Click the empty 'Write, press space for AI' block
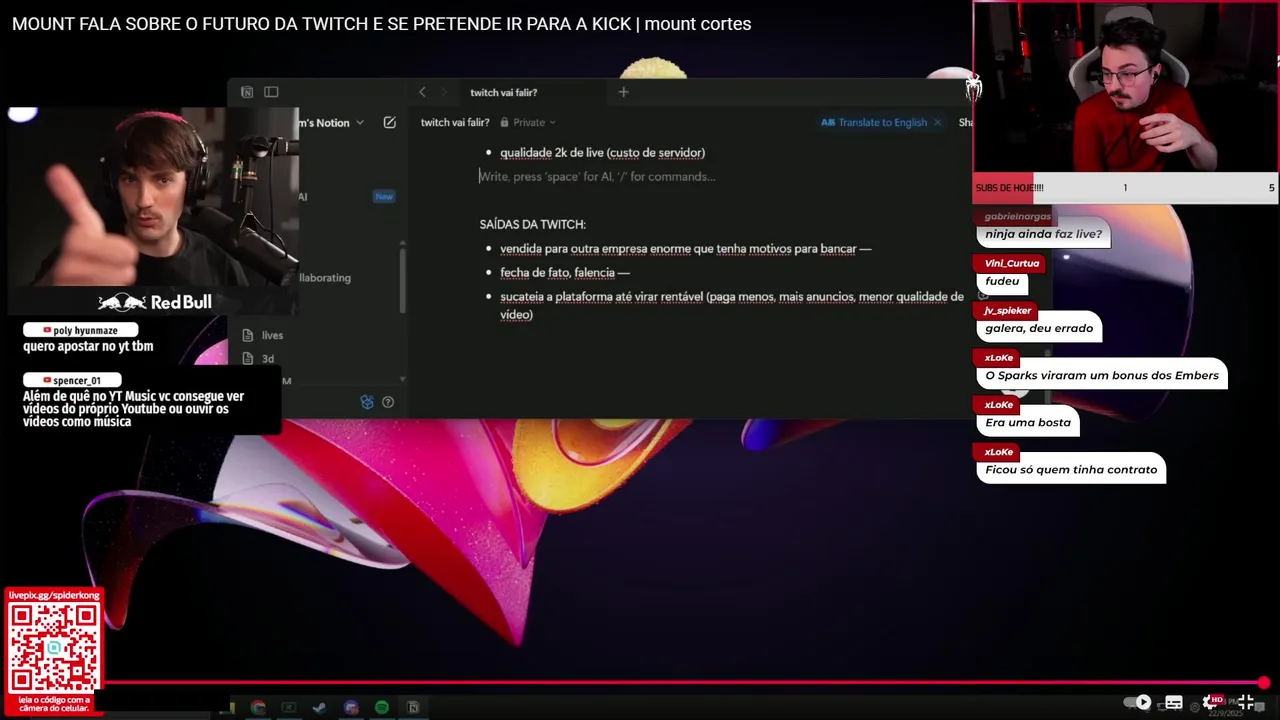This screenshot has height=720, width=1280. tap(597, 176)
